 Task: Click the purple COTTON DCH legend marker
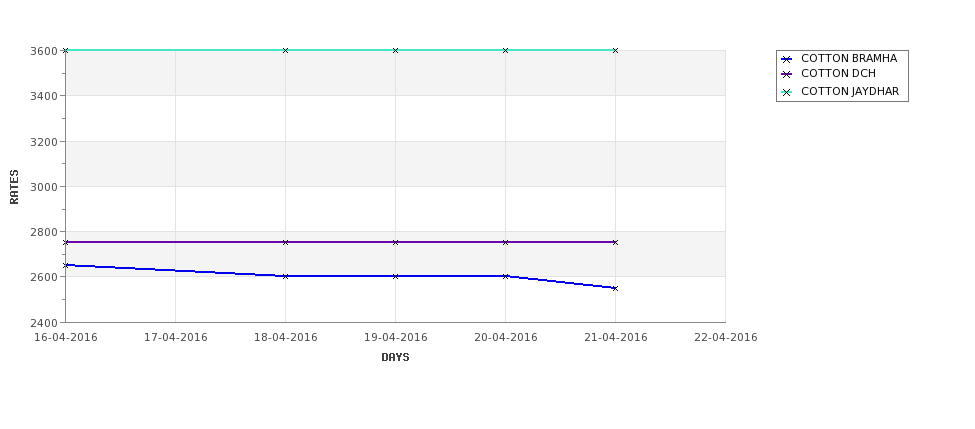[787, 74]
